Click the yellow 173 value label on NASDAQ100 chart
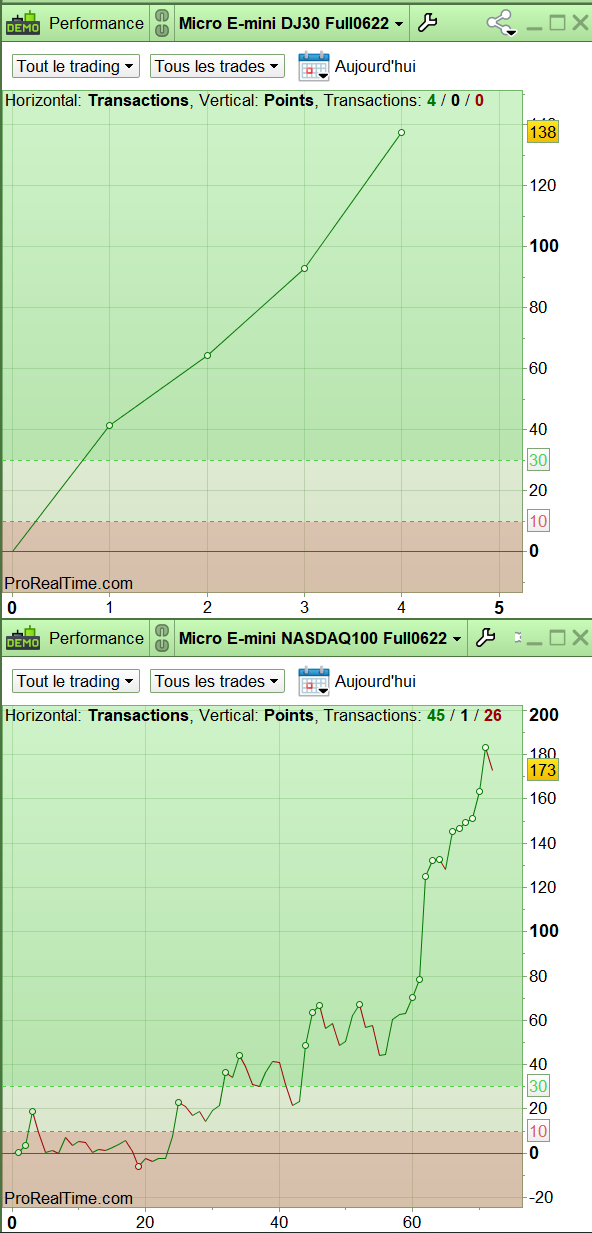Viewport: 592px width, 1233px height. [x=543, y=770]
